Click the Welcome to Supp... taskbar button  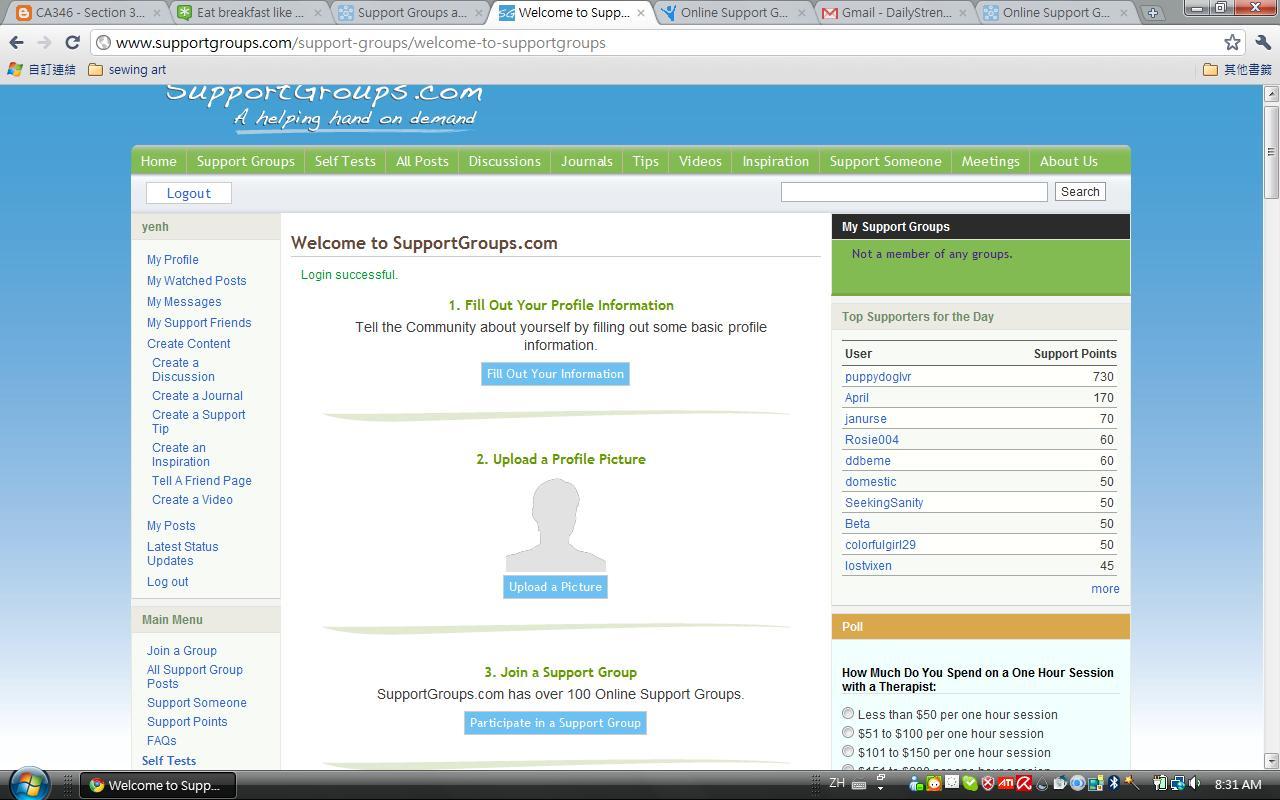[159, 785]
